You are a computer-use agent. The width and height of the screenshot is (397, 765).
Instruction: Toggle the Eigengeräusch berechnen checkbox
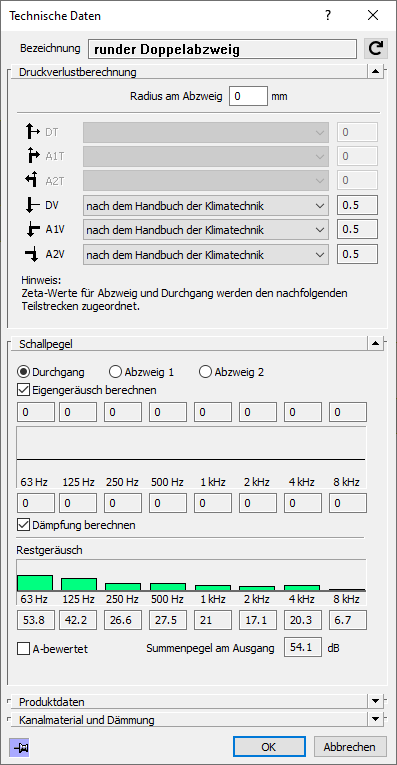click(x=24, y=390)
